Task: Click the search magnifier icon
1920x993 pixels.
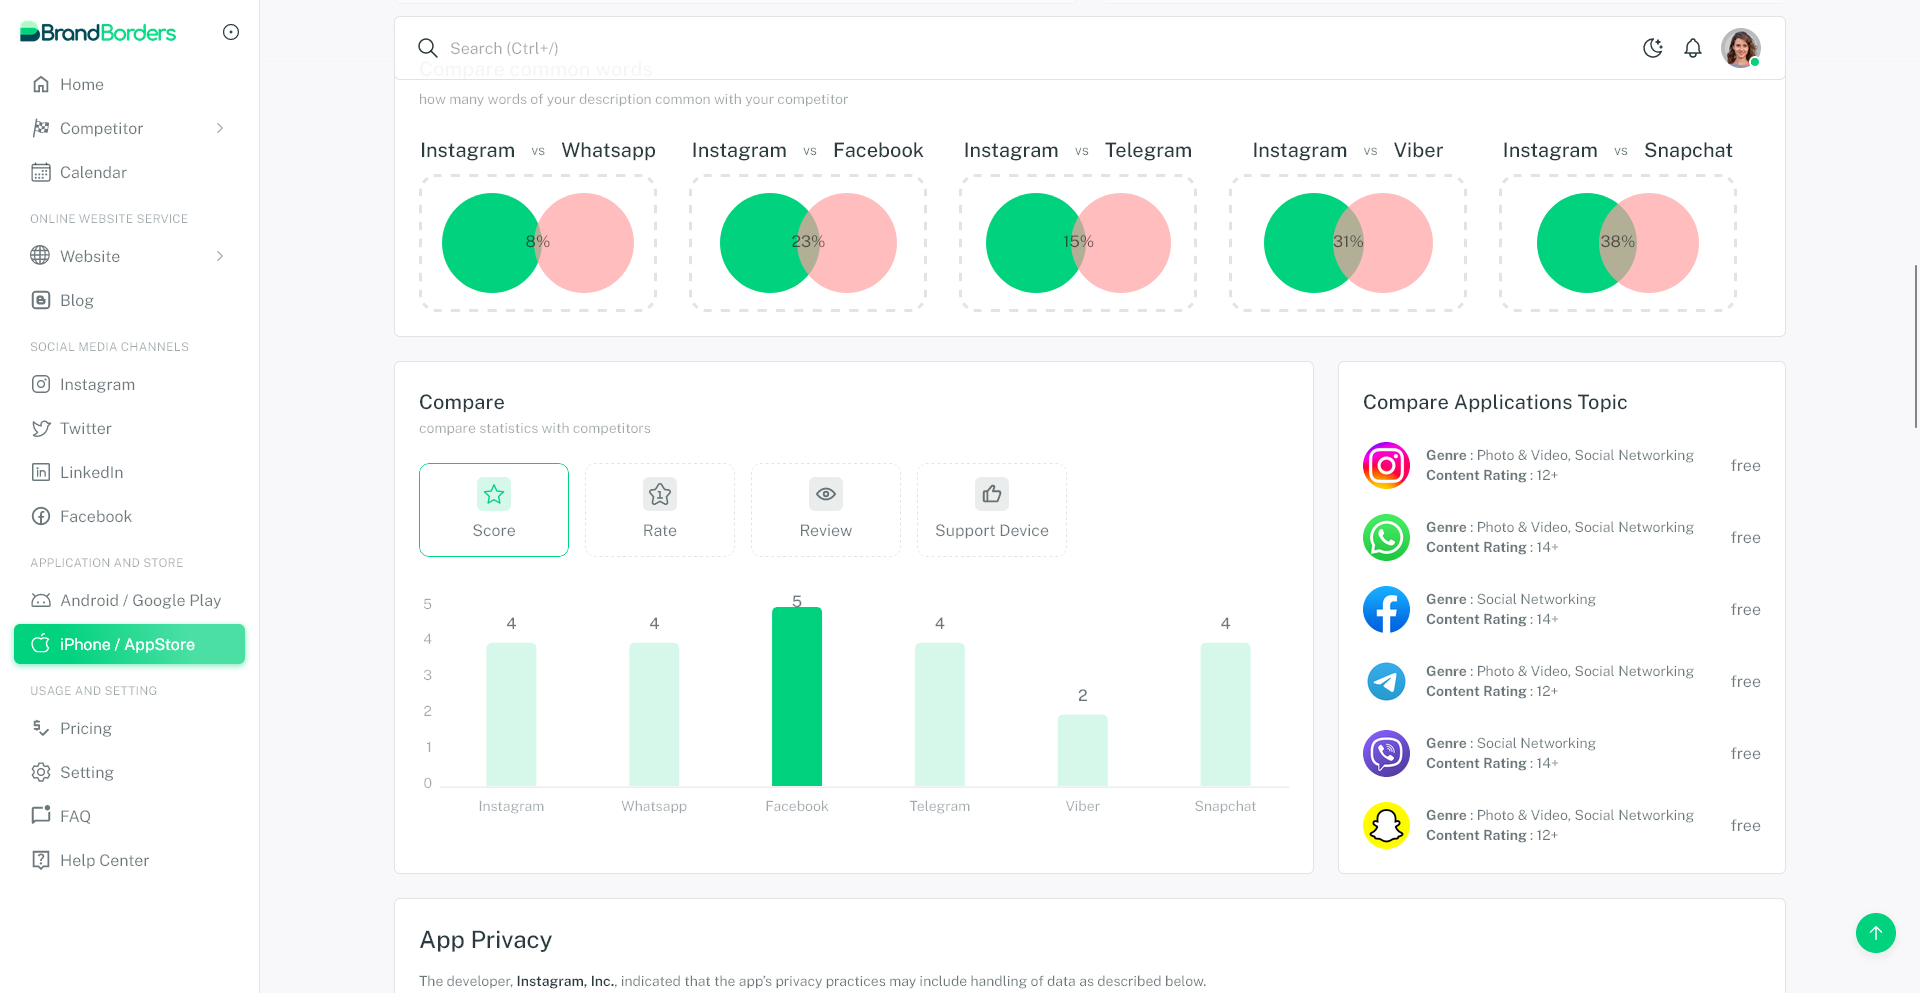Action: (428, 48)
